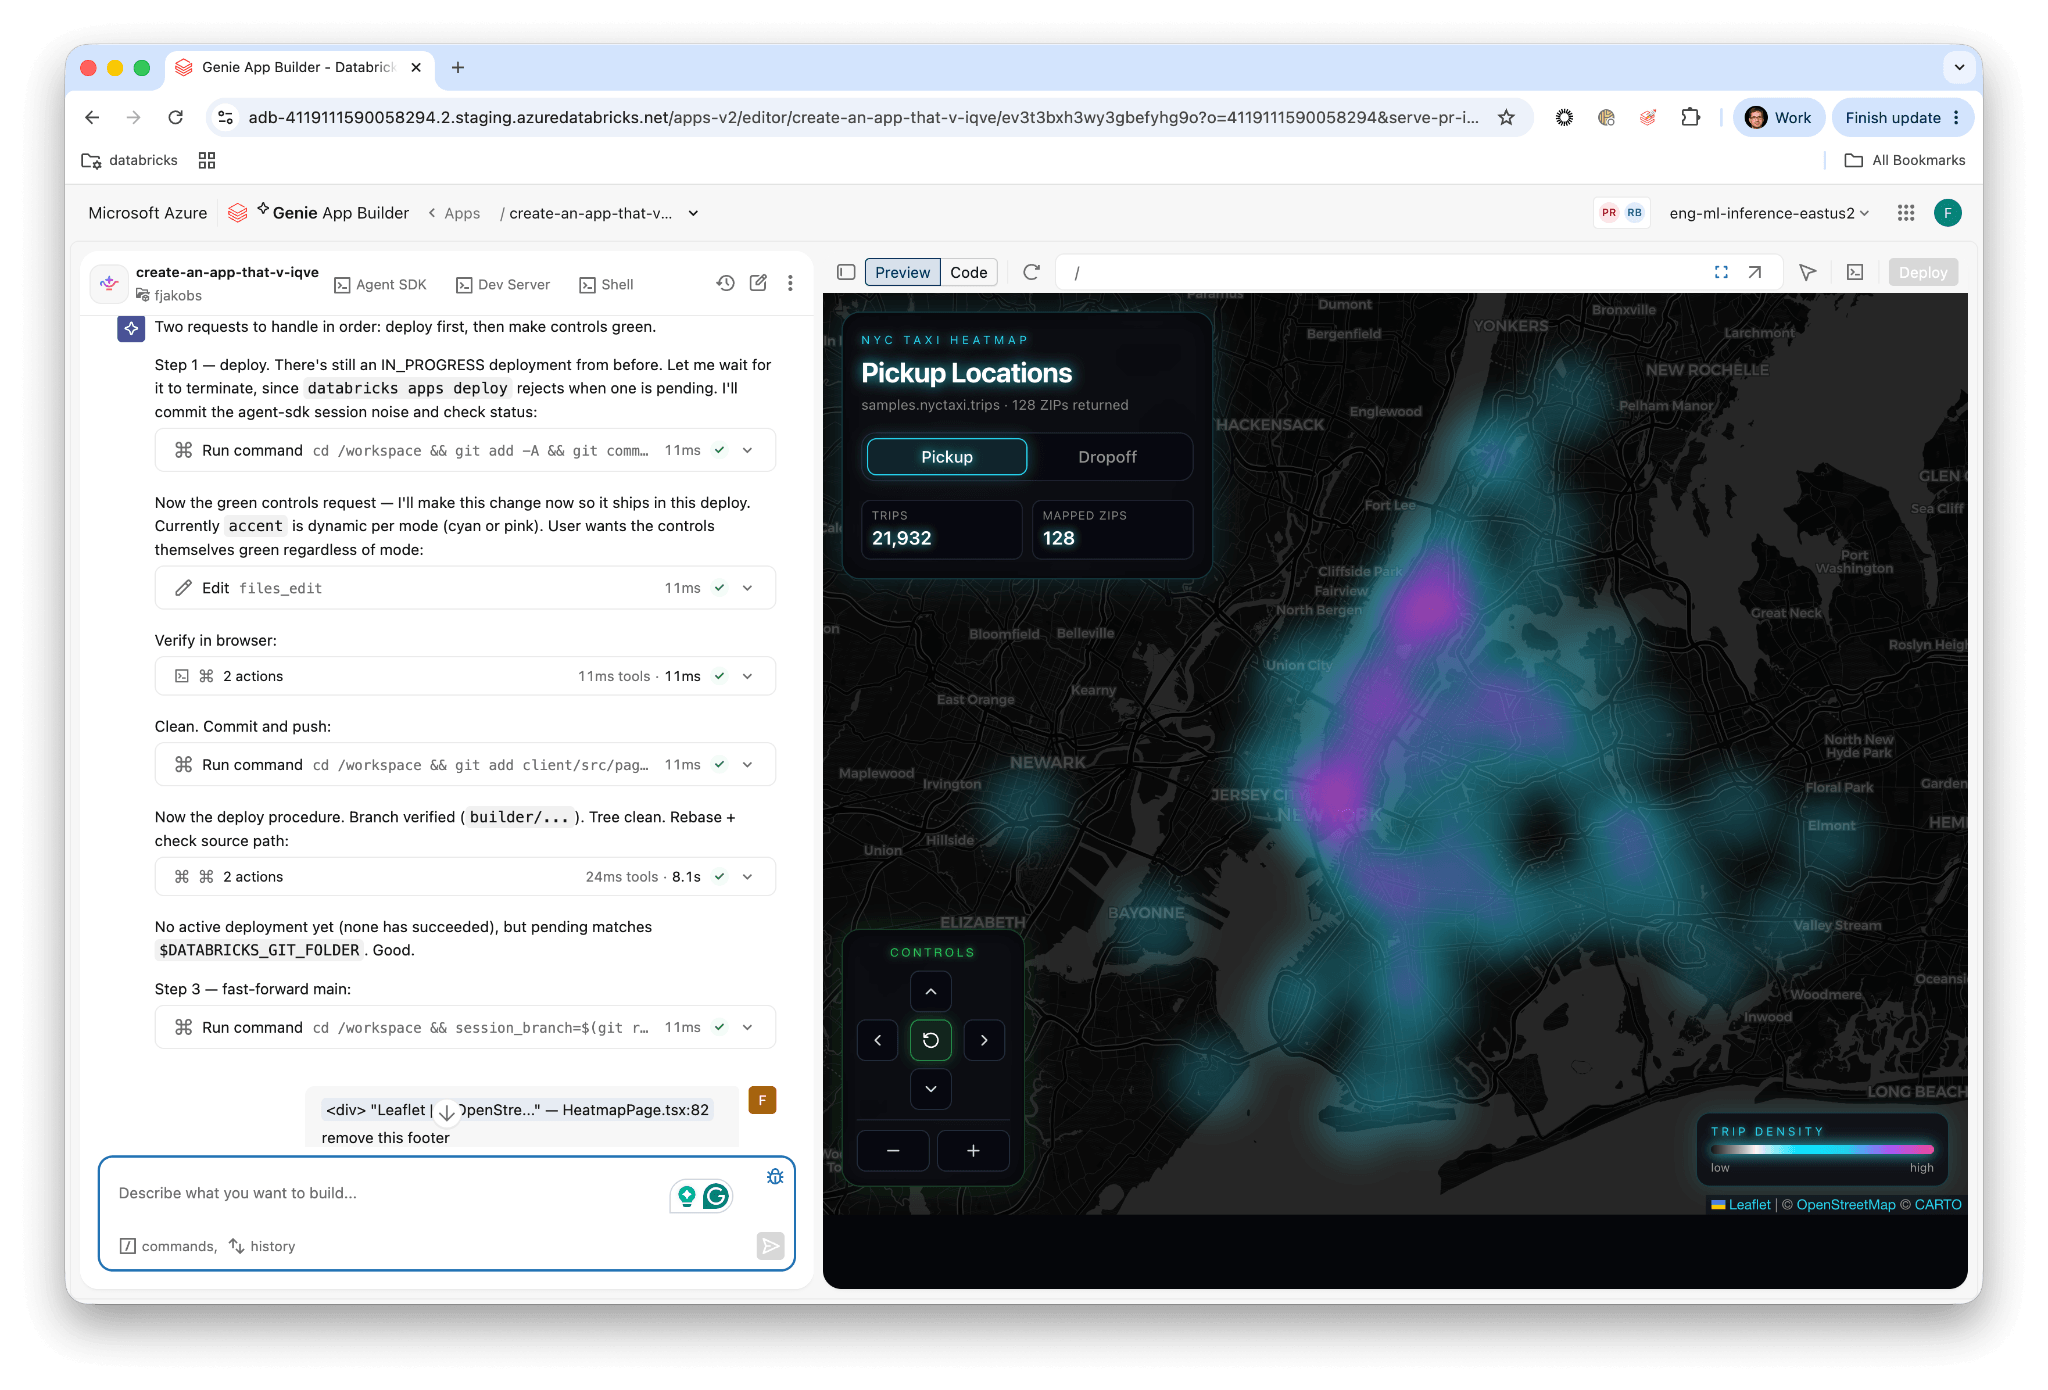This screenshot has width=2048, height=1390.
Task: Open the Shell tab
Action: tap(606, 285)
